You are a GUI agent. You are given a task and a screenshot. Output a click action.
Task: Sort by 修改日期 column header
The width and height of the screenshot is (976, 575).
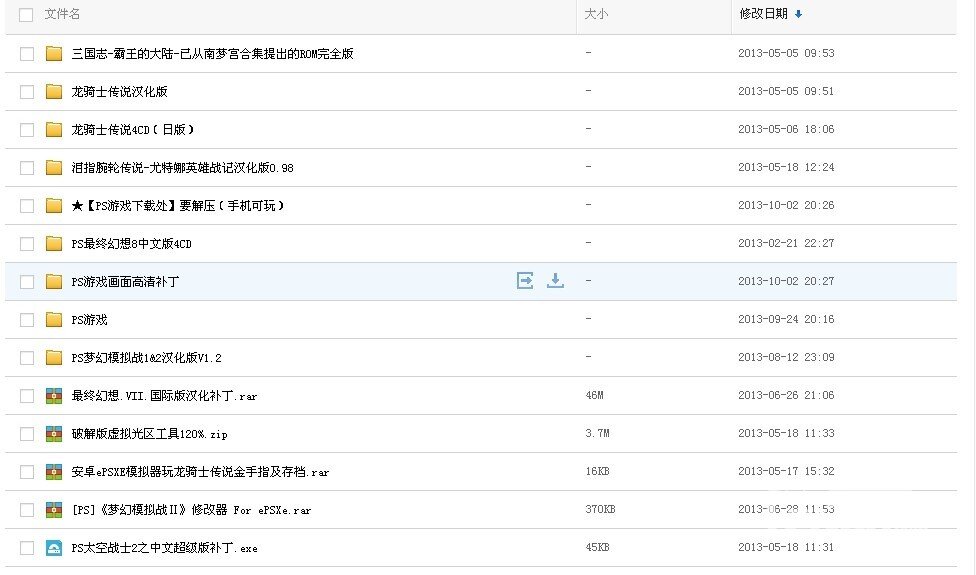[764, 14]
